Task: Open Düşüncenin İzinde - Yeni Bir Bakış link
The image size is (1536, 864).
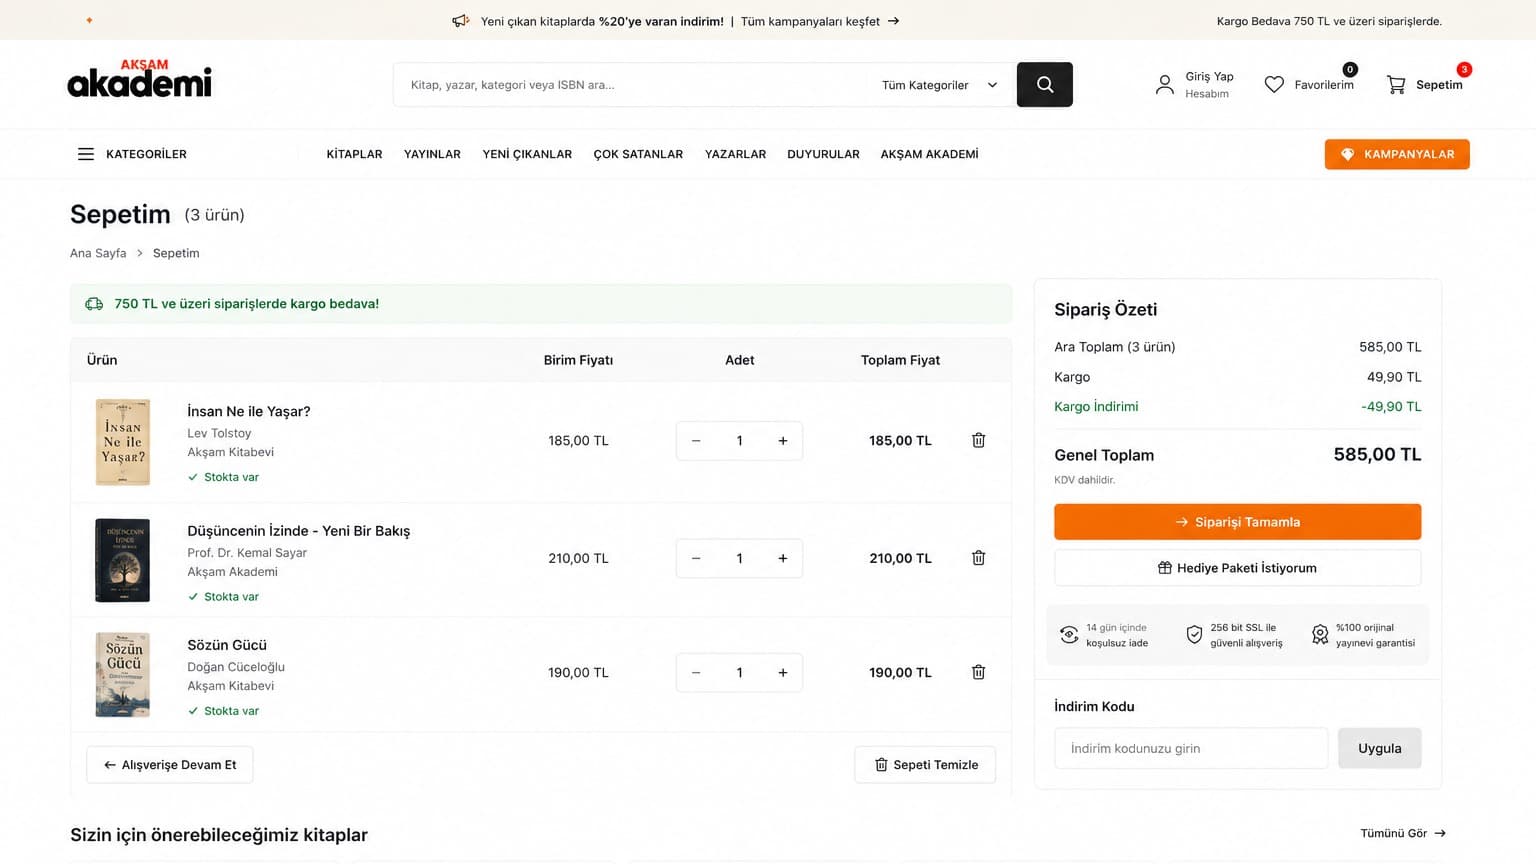Action: point(299,531)
